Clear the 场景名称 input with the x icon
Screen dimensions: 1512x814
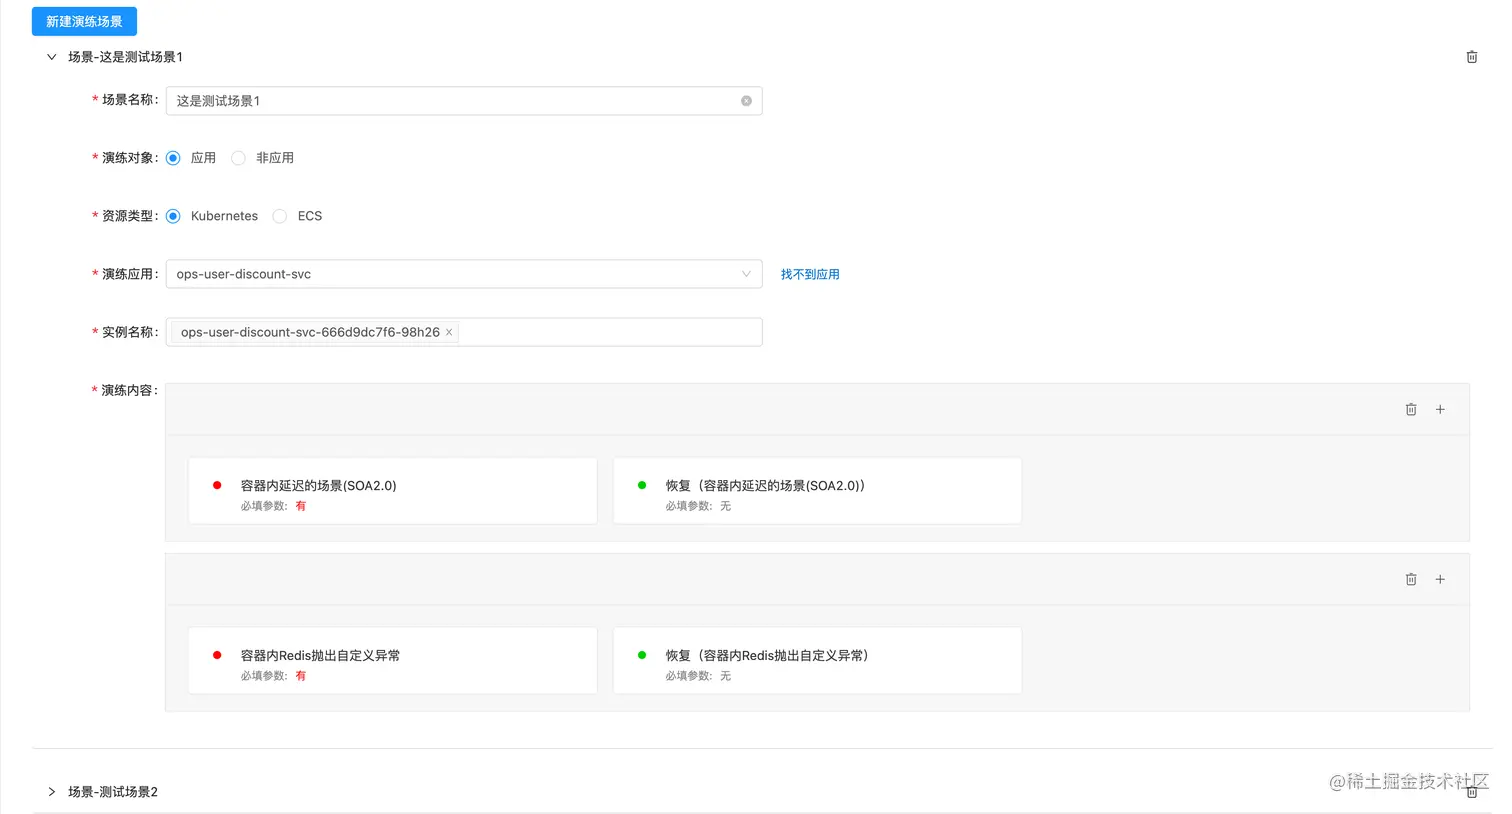pos(746,101)
